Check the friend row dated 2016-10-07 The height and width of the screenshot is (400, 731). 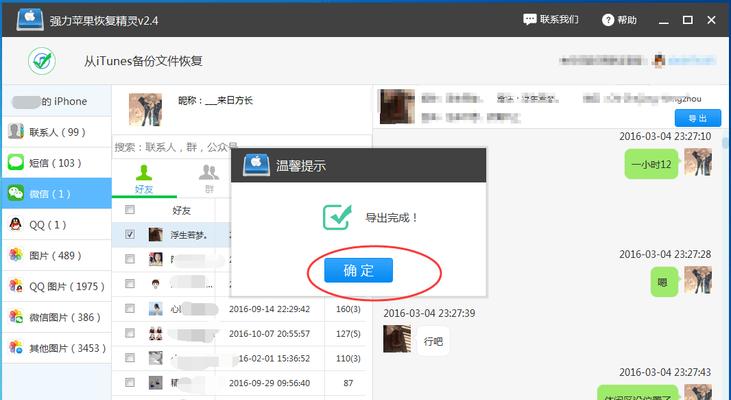(129, 334)
